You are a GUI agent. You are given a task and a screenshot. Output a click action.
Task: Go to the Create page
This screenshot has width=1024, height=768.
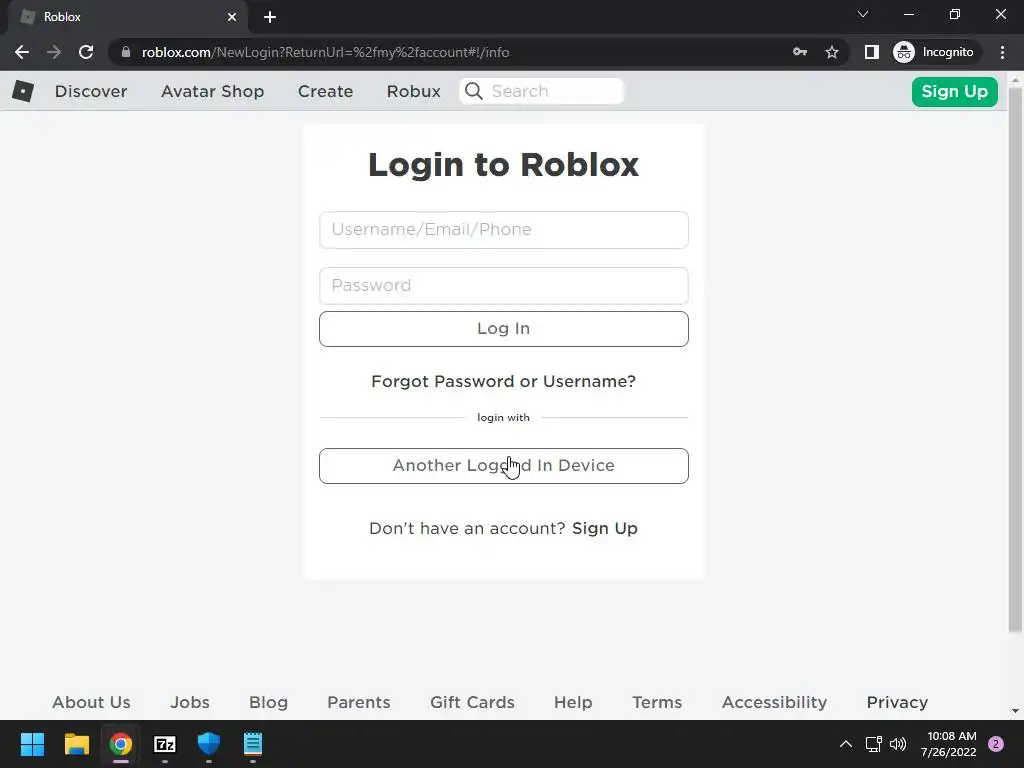325,91
